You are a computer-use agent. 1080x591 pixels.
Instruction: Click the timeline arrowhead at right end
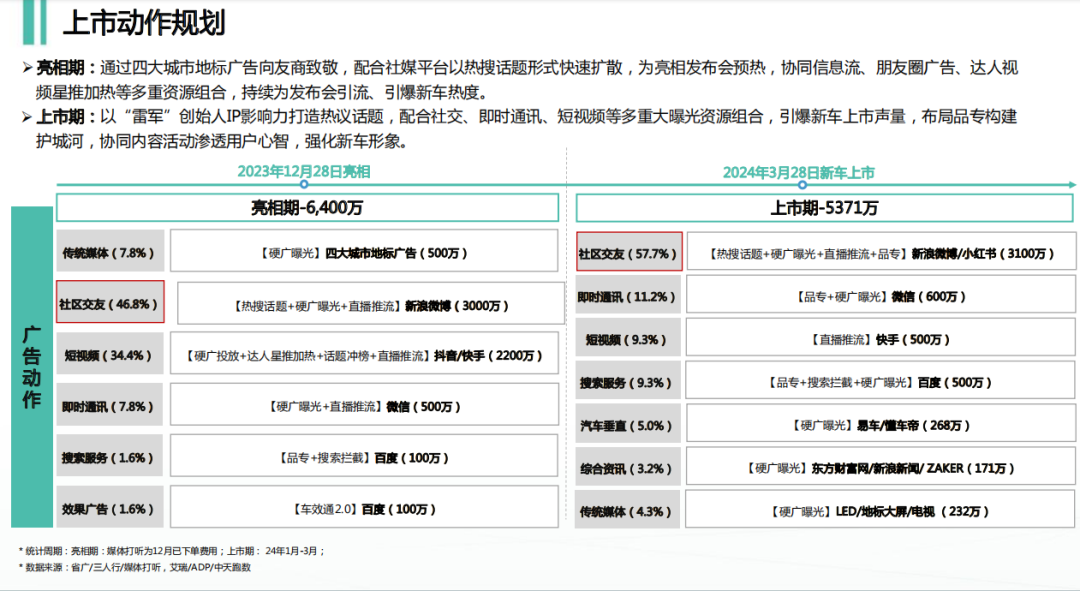pos(1071,185)
